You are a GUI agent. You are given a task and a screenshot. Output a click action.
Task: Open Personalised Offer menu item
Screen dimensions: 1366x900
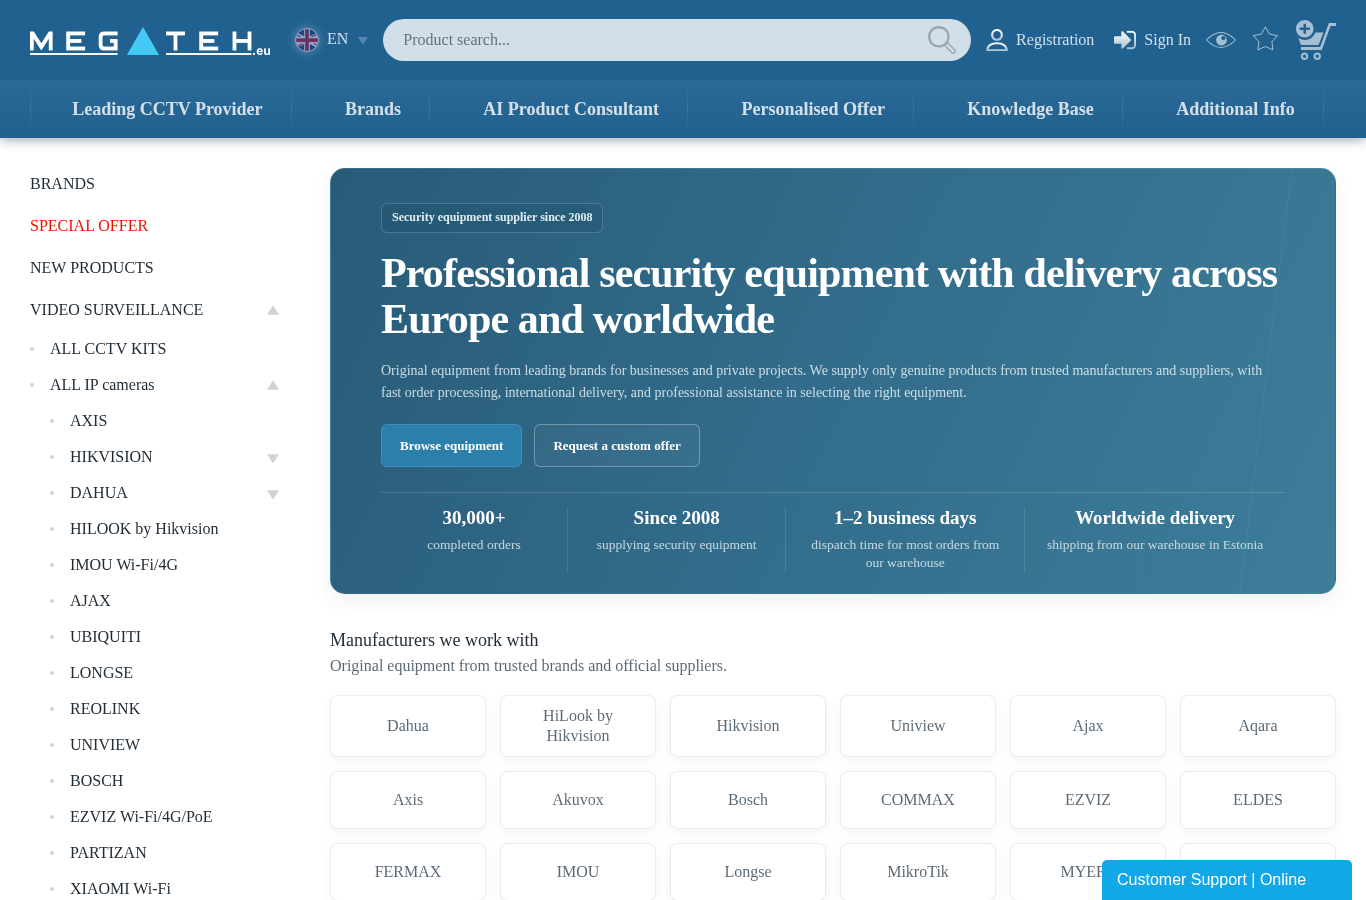[x=813, y=109]
